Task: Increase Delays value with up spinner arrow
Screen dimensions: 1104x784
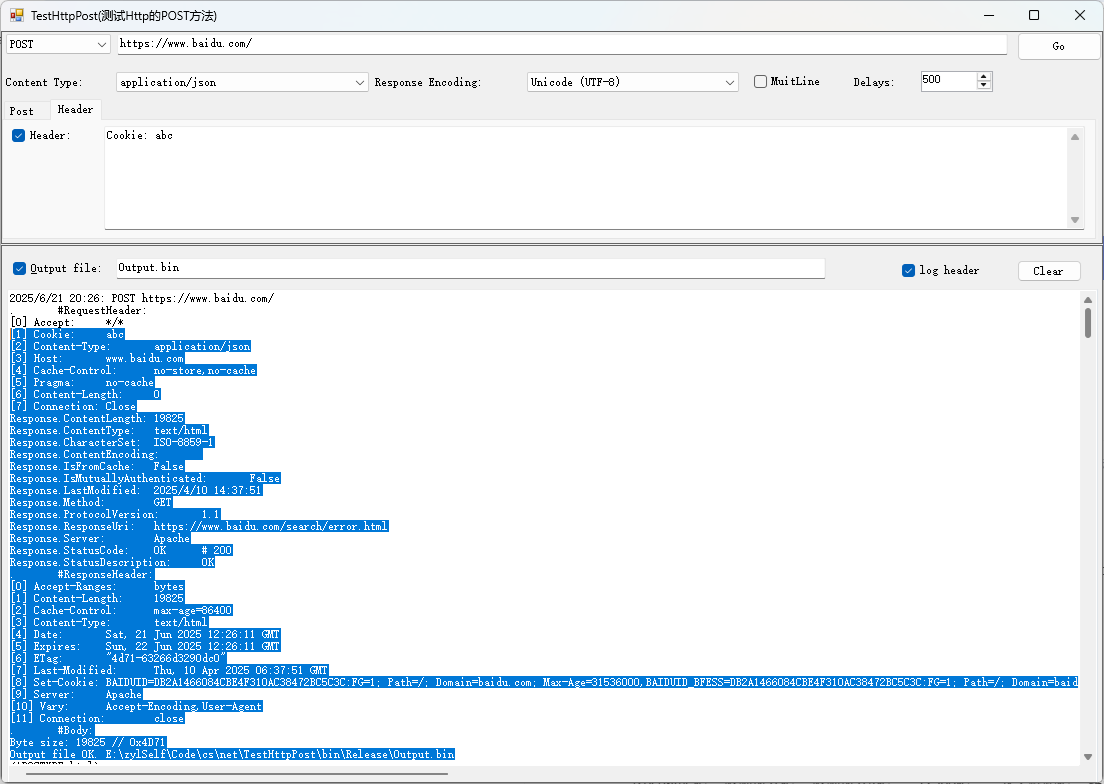Action: tap(984, 77)
